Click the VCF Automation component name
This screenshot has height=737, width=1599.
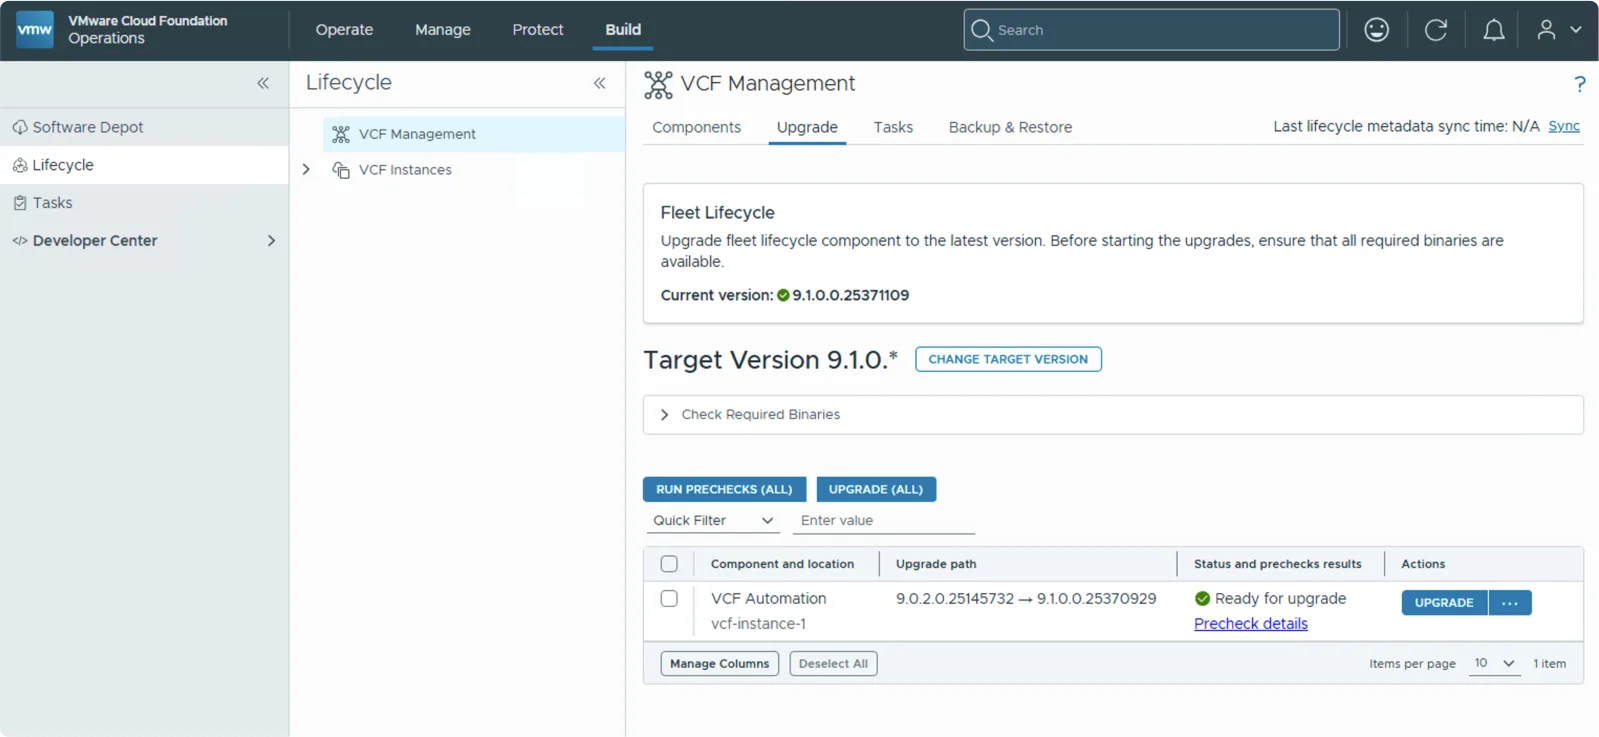point(769,598)
